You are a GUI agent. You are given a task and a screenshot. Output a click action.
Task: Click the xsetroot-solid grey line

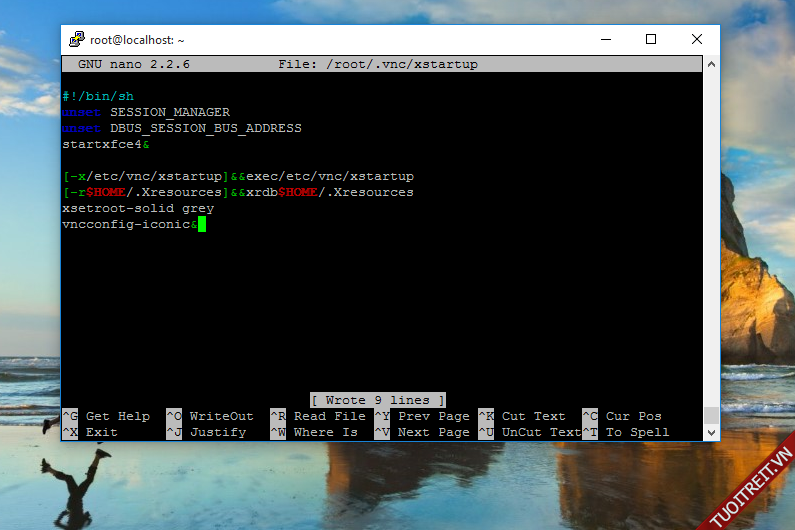(137, 208)
